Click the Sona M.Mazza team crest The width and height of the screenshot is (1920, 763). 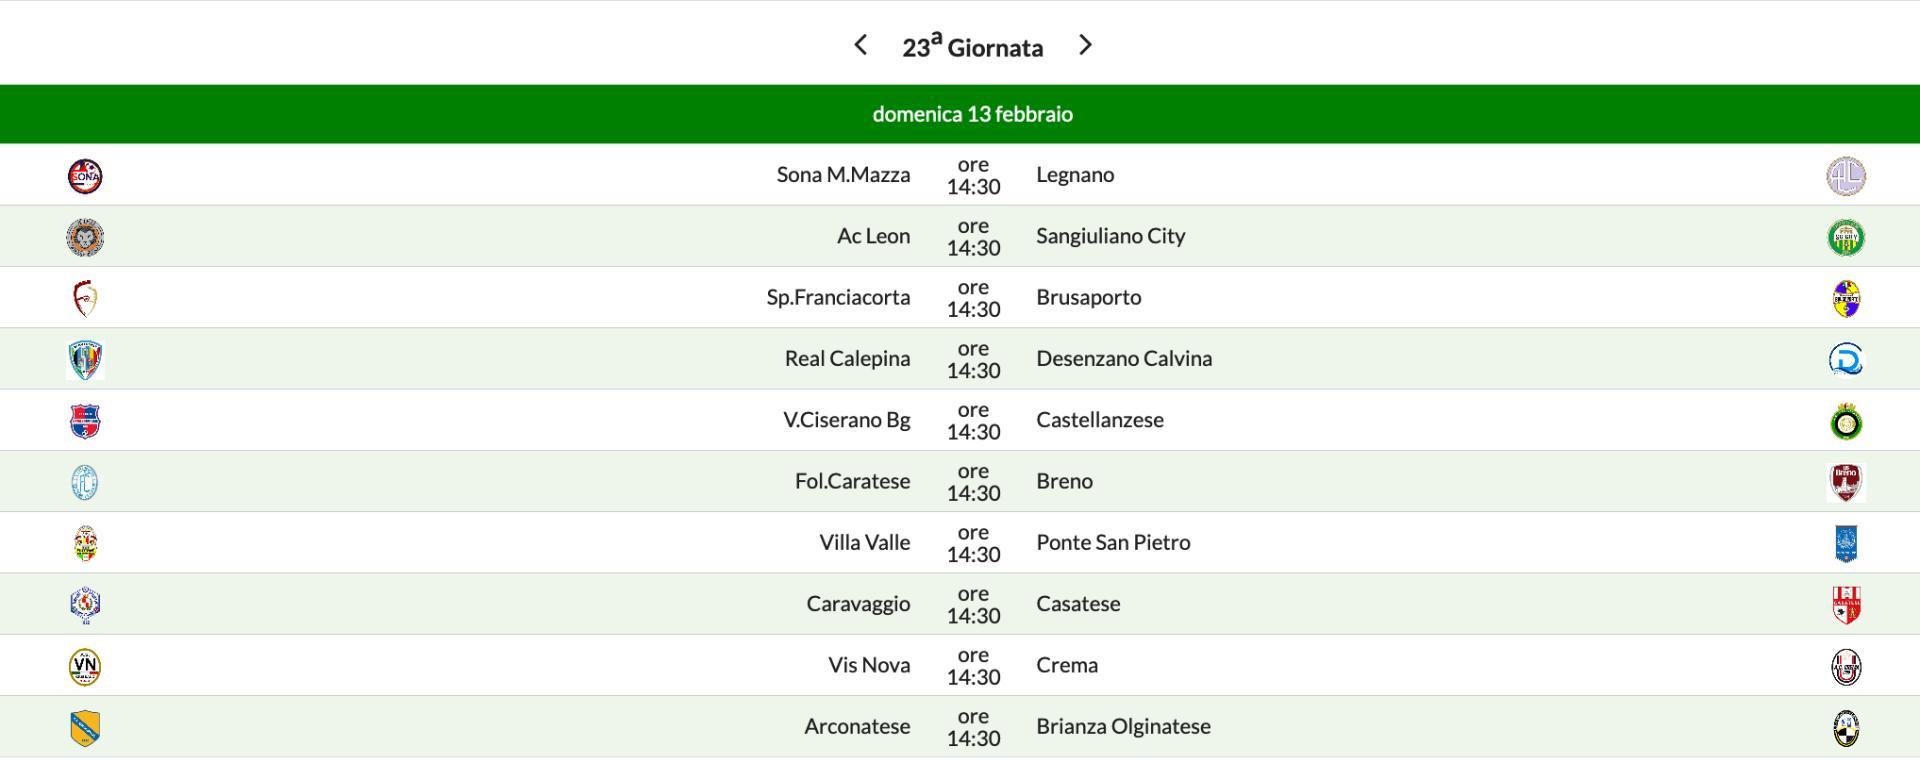[x=85, y=176]
